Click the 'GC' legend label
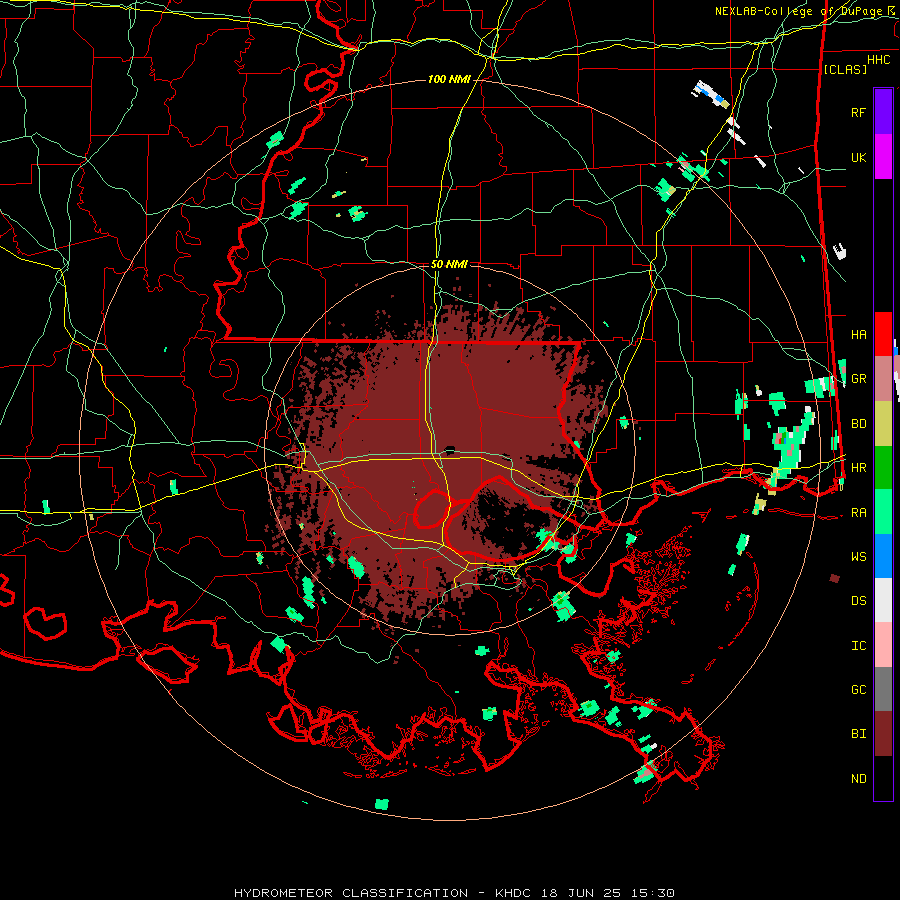The image size is (900, 900). click(858, 690)
